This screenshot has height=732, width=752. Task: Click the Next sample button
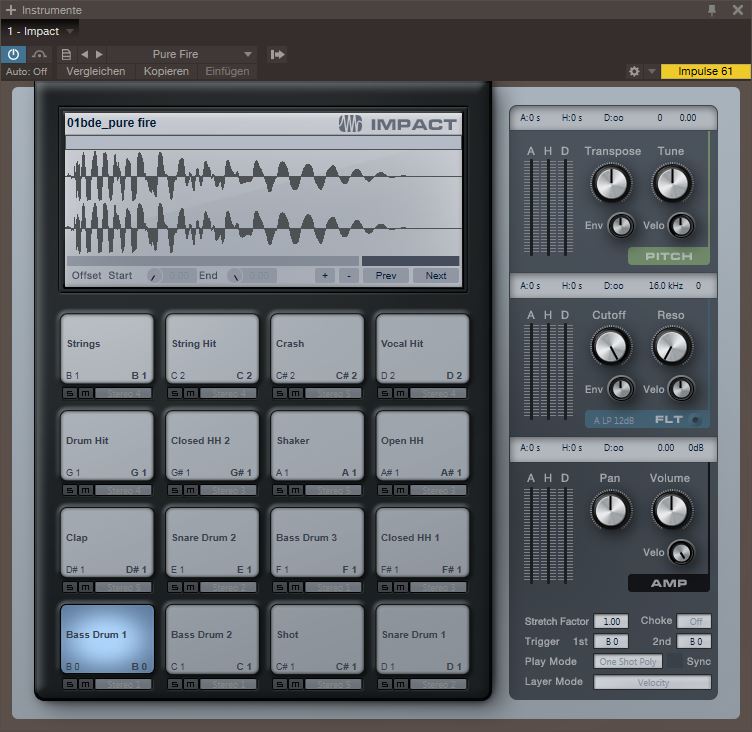click(435, 275)
